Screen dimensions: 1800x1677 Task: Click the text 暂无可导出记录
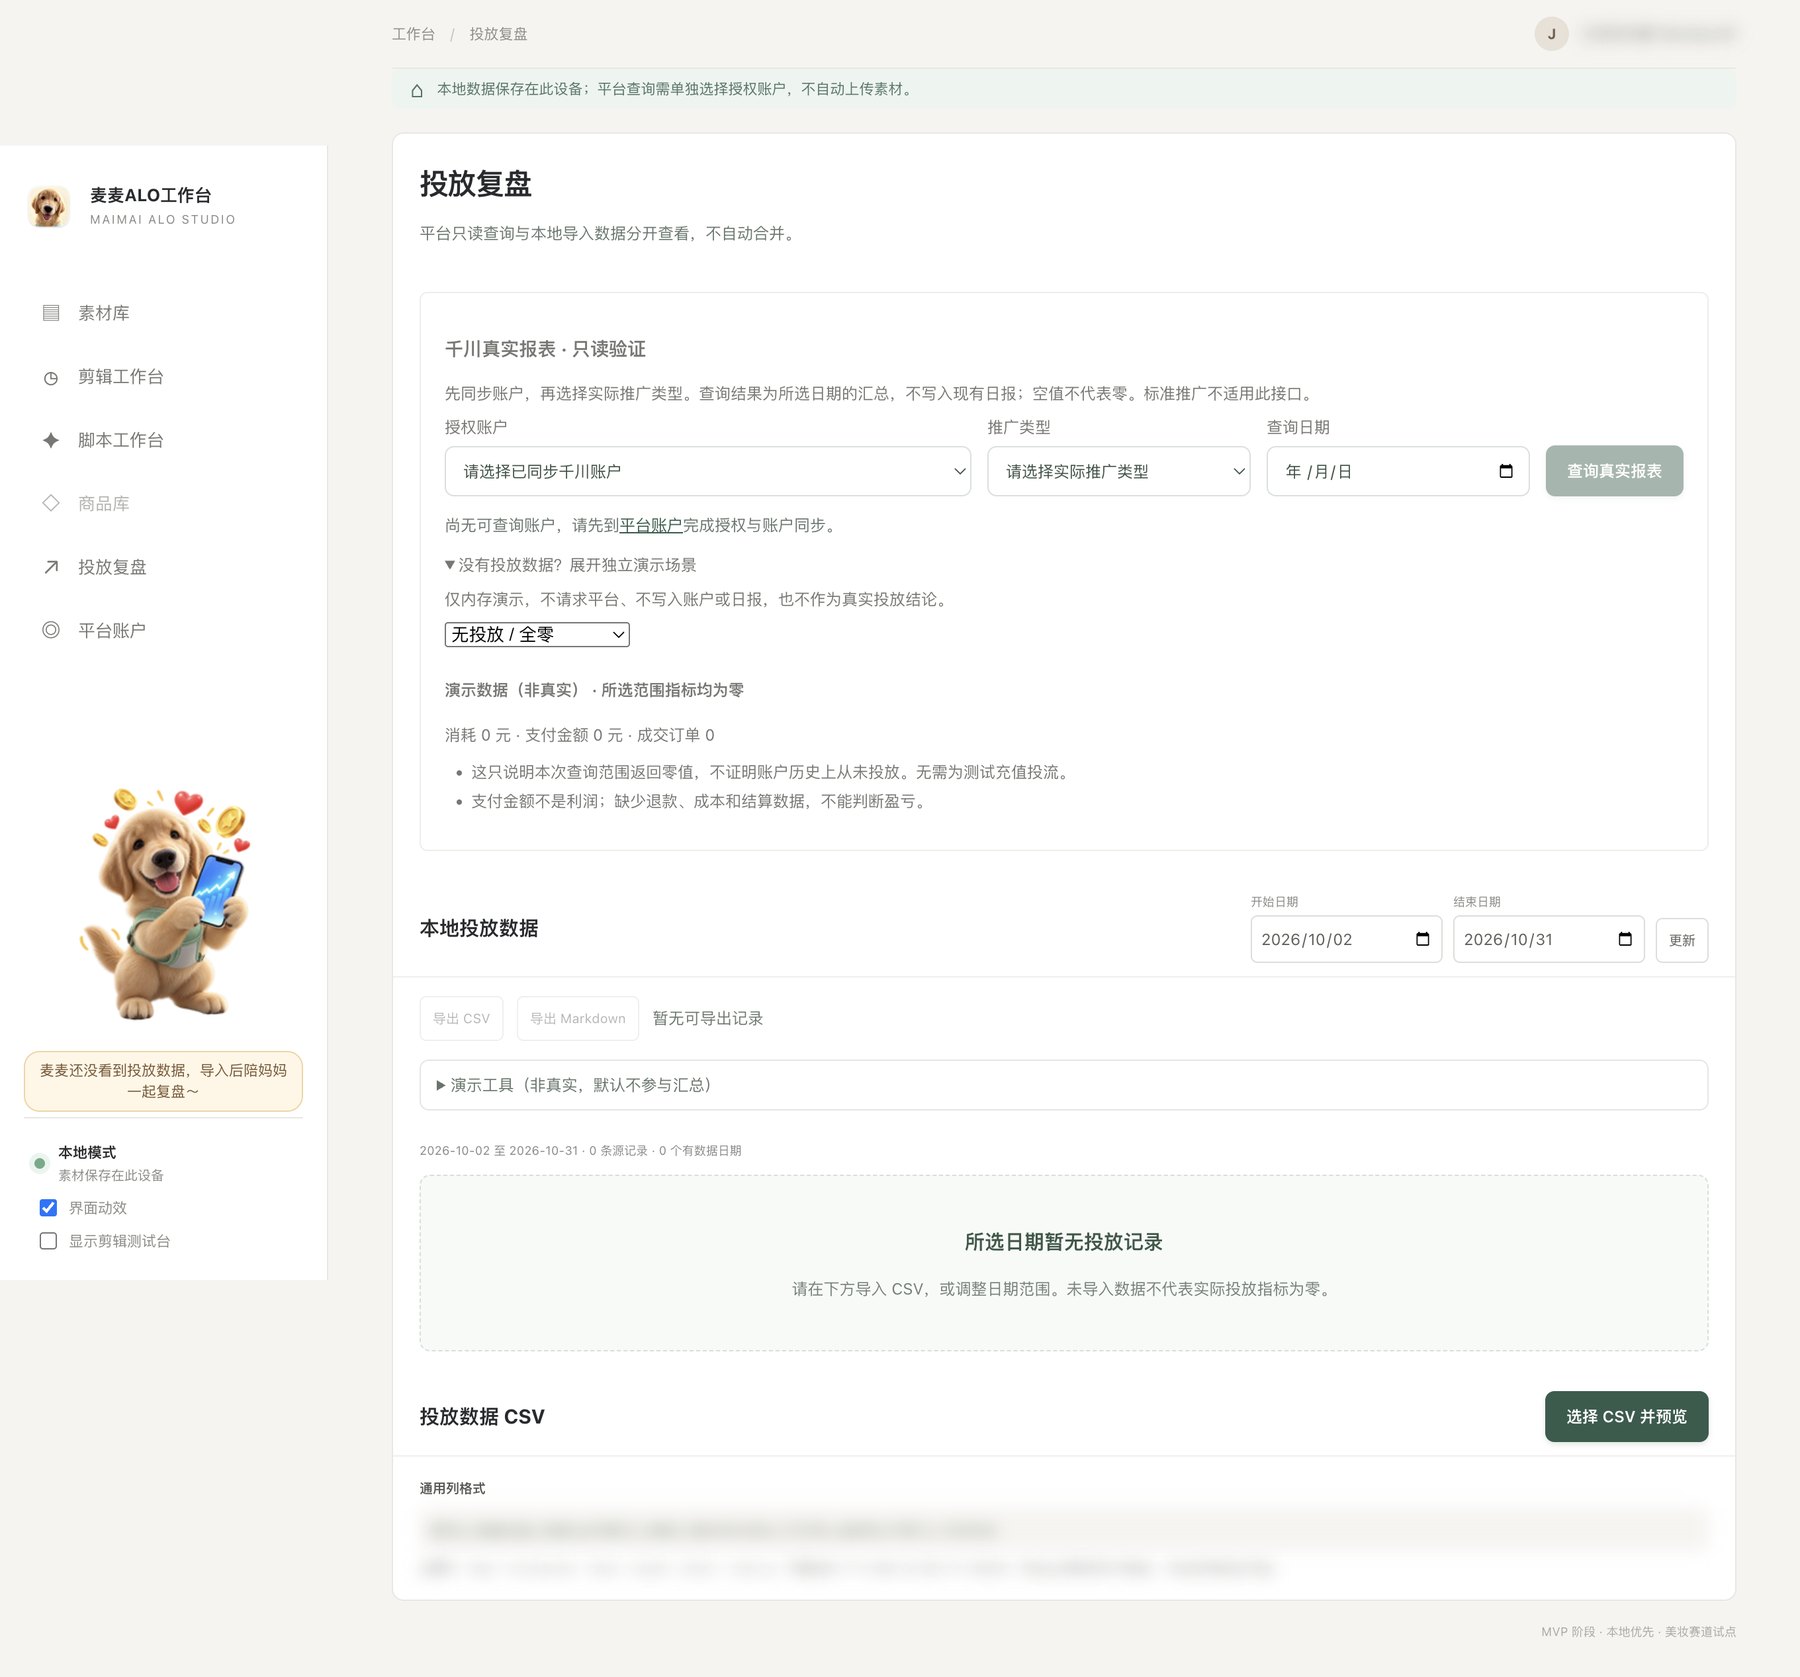tap(708, 1018)
